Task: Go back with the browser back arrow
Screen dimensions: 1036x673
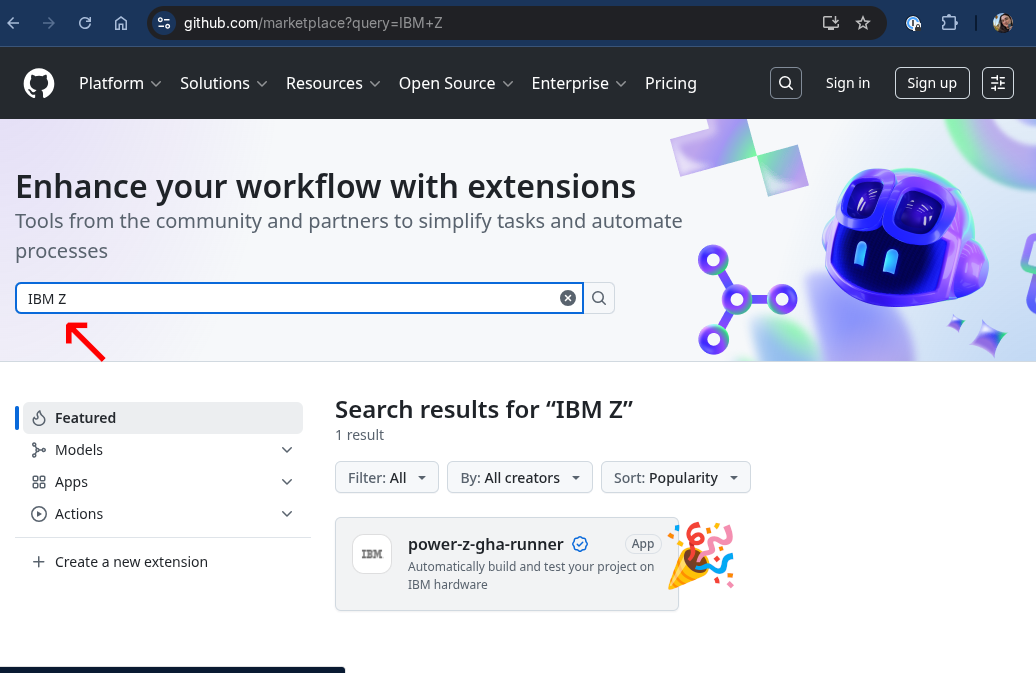Action: pyautogui.click(x=13, y=23)
